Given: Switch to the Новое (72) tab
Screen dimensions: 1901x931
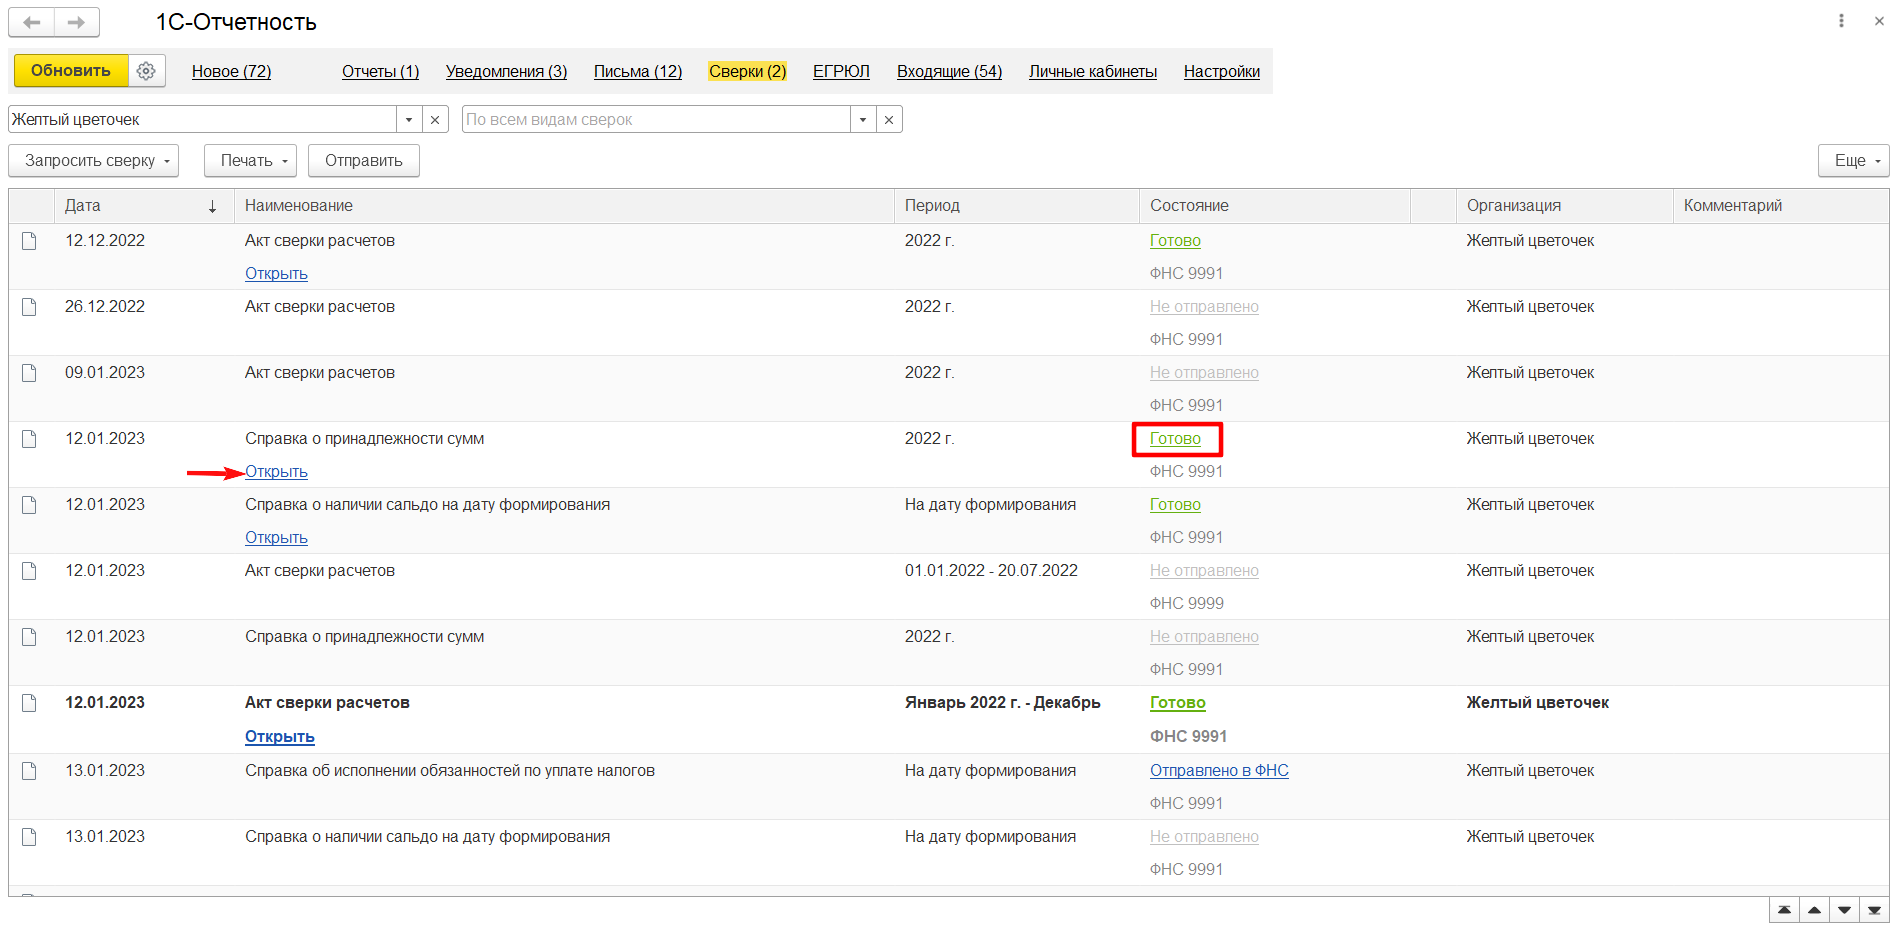Looking at the screenshot, I should tap(231, 71).
